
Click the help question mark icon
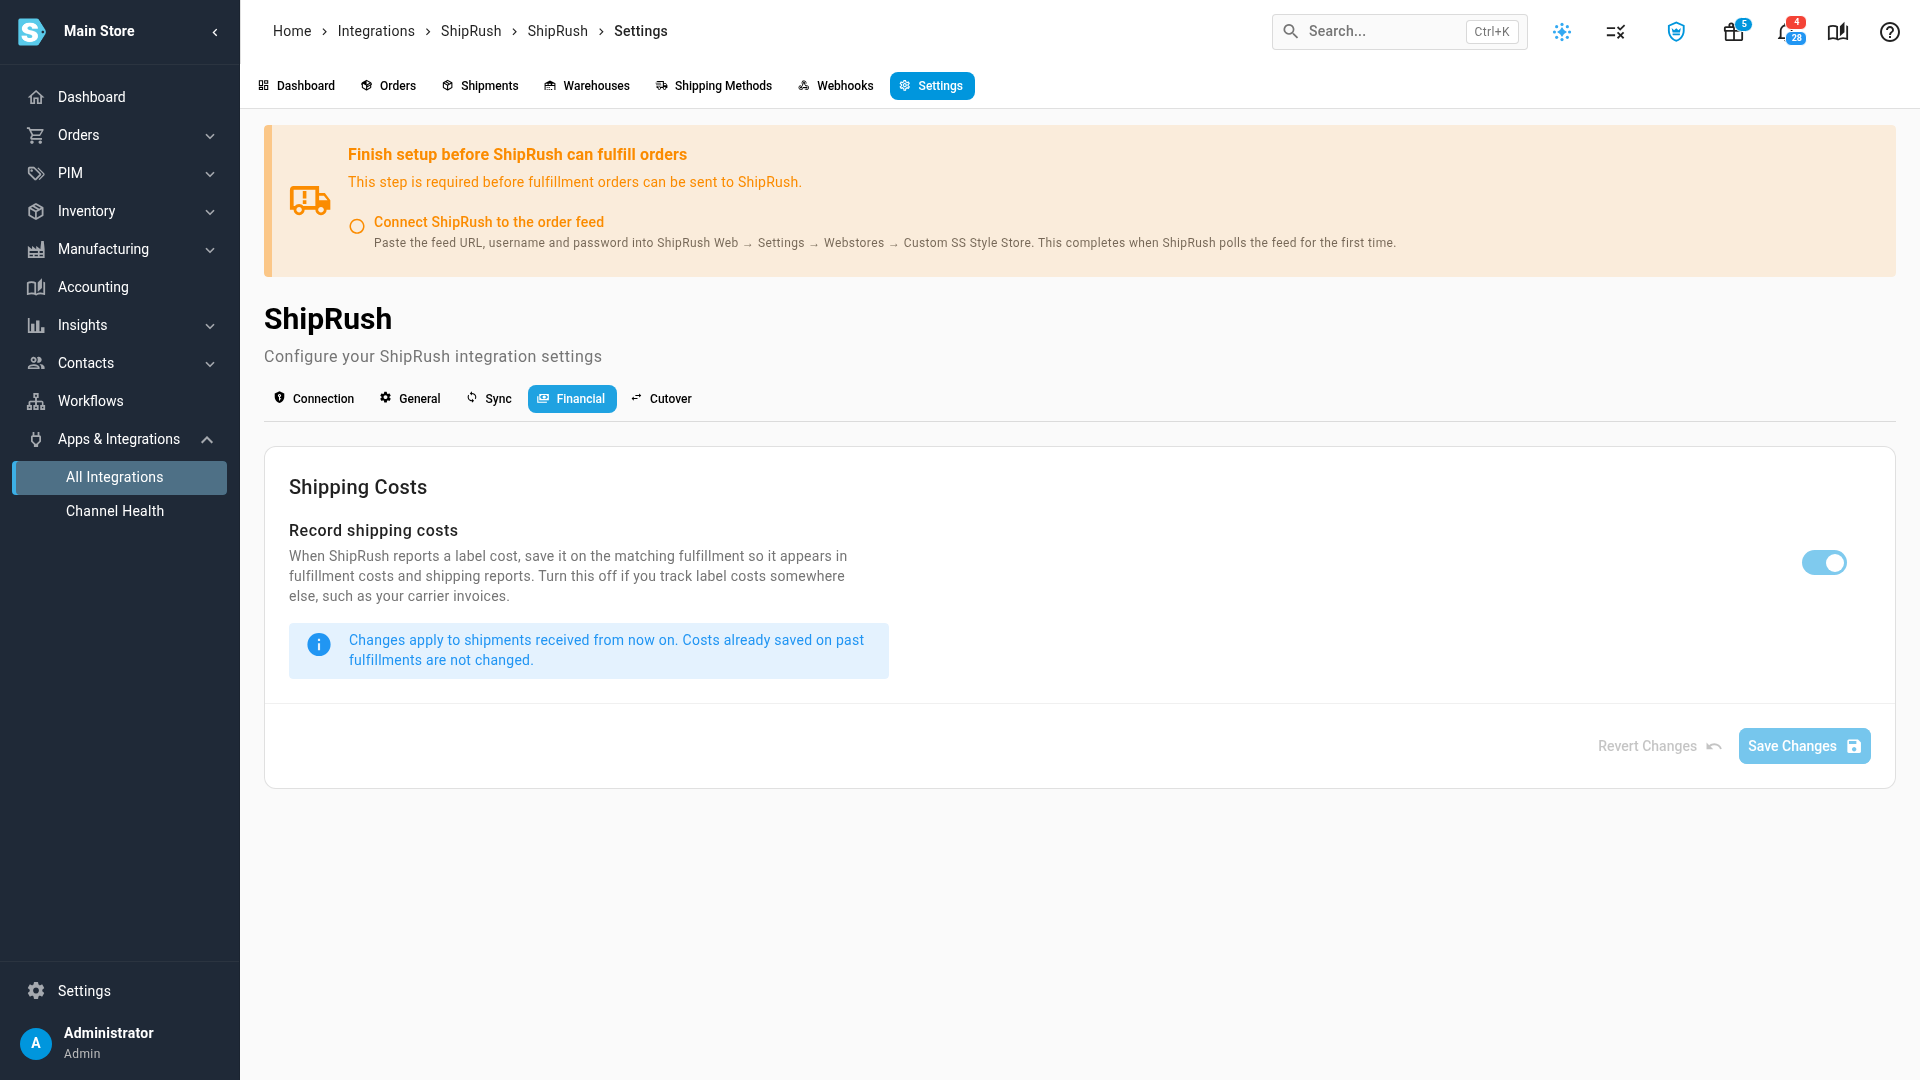(1890, 32)
